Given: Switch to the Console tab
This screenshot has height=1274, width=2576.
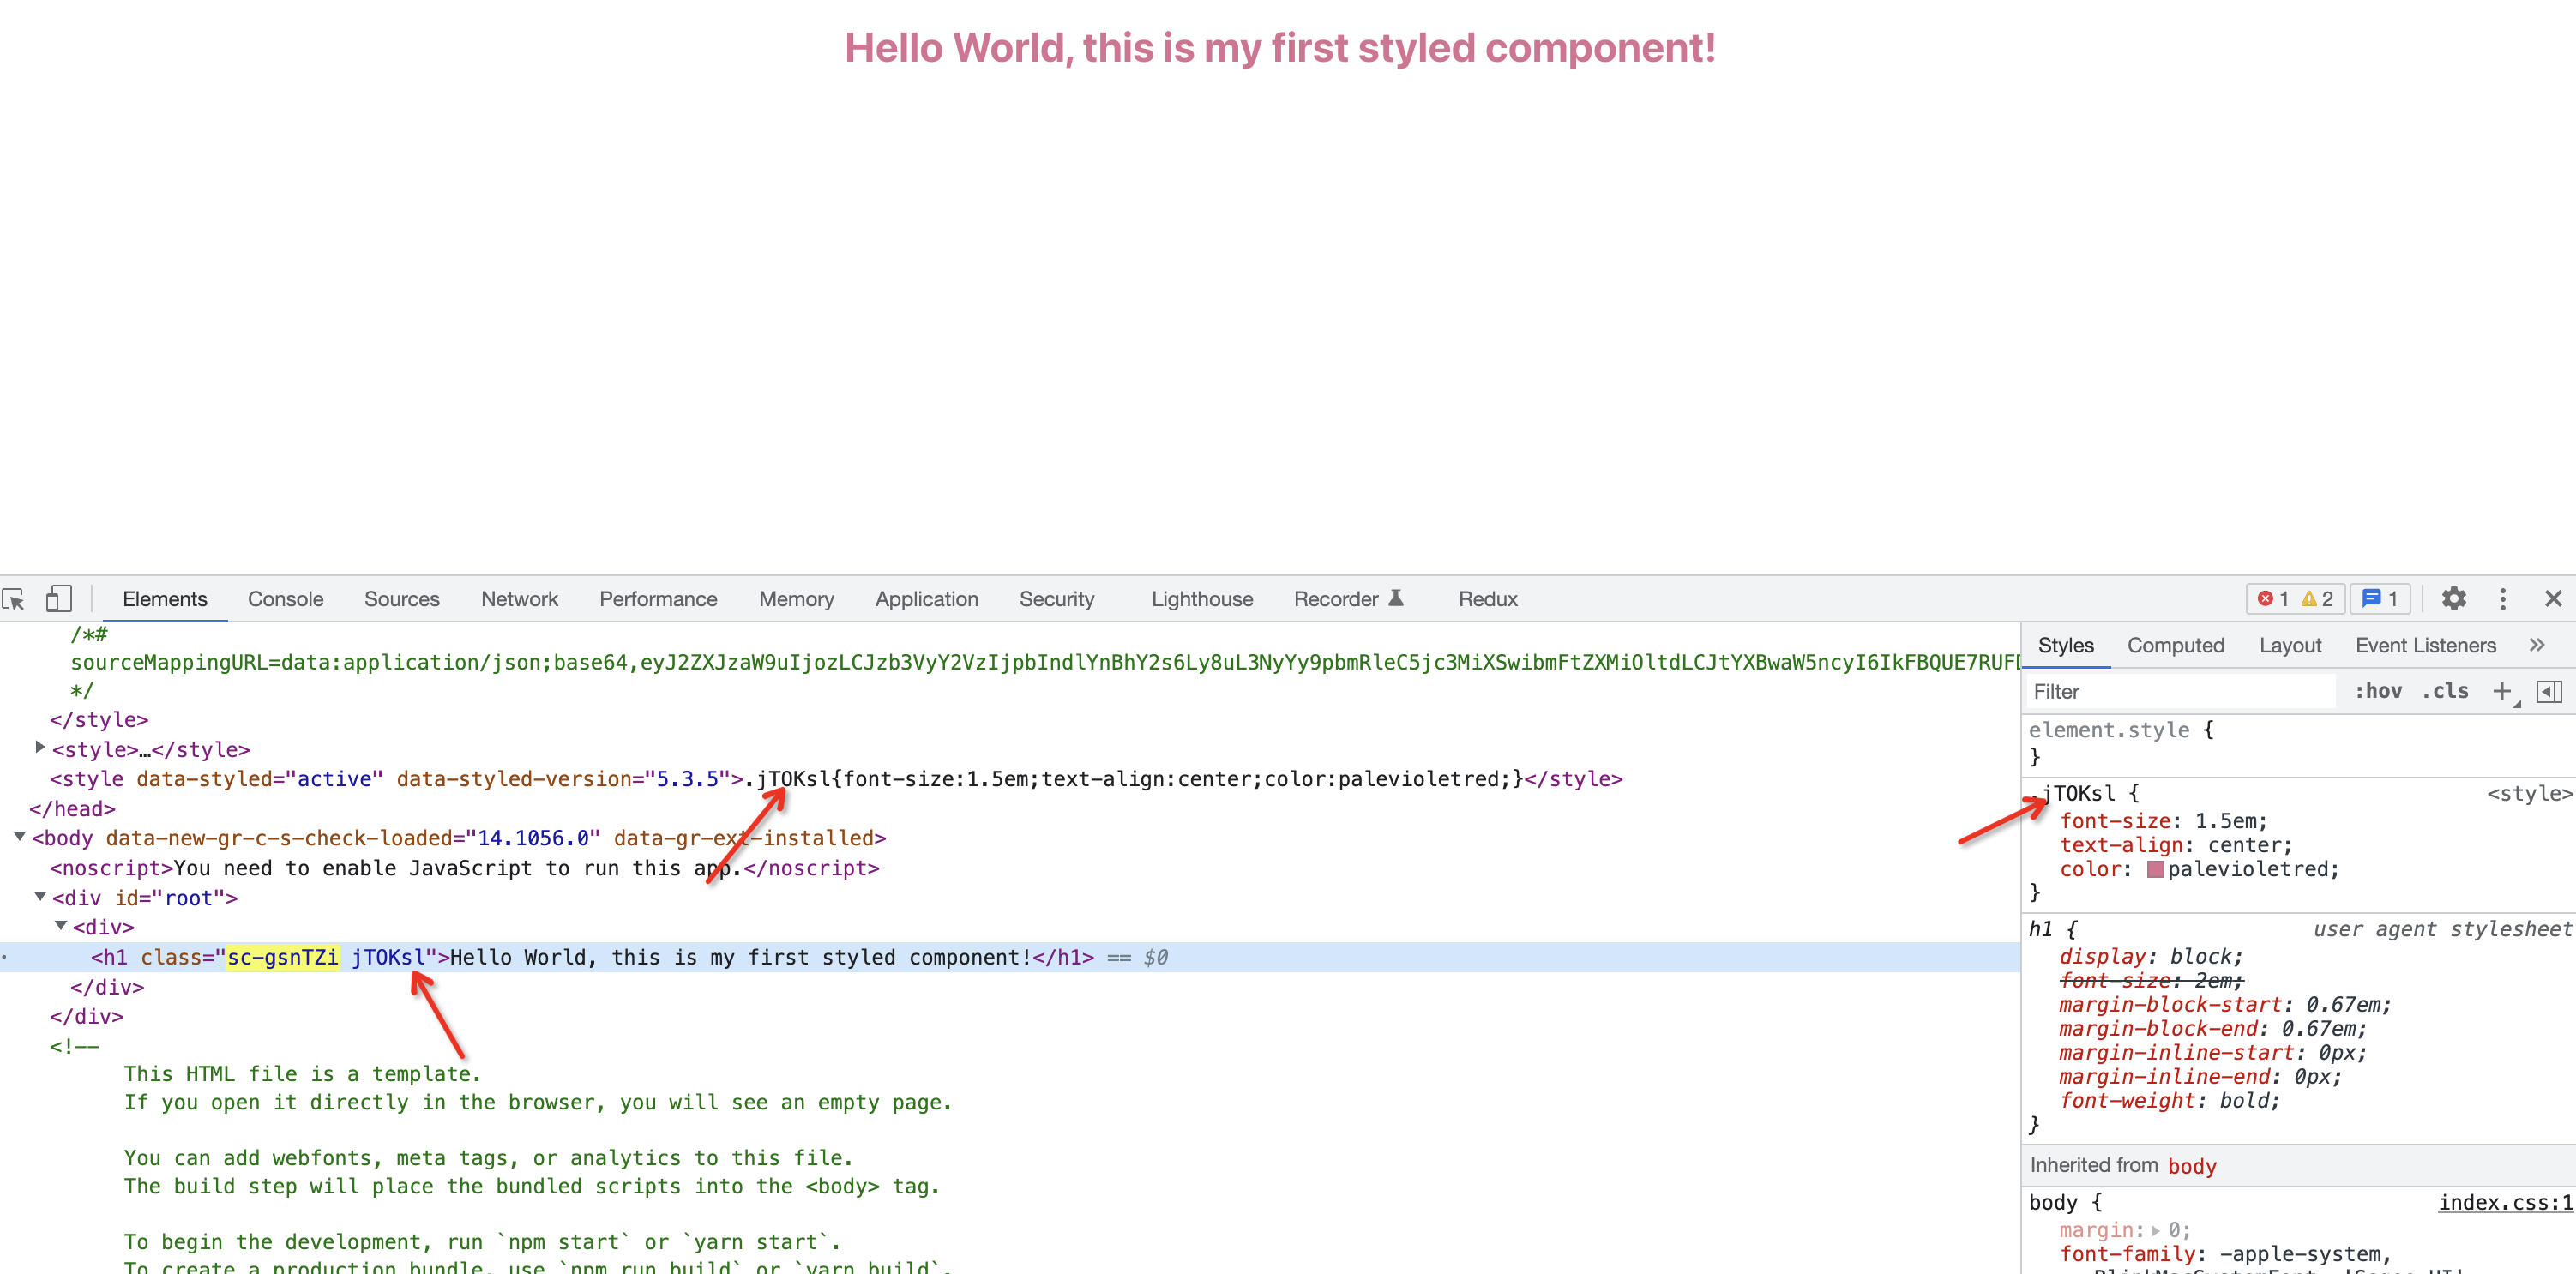Looking at the screenshot, I should click(x=285, y=599).
